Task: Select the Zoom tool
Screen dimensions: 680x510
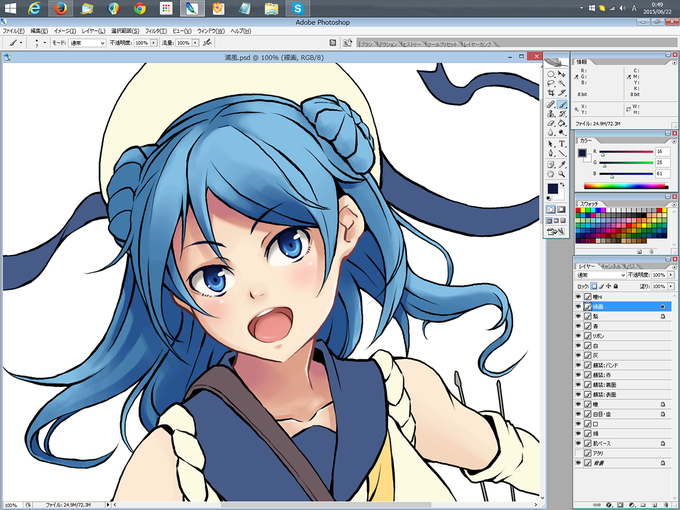Action: [x=562, y=173]
